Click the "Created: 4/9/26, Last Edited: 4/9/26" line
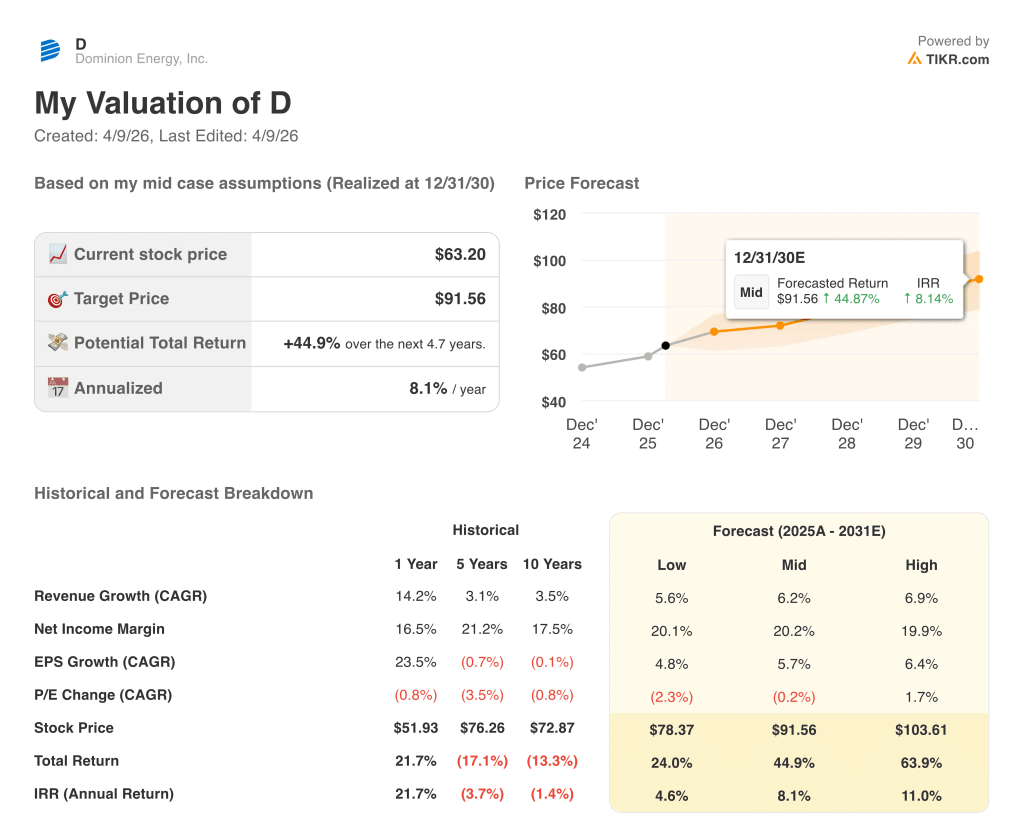1024x832 pixels. [166, 136]
